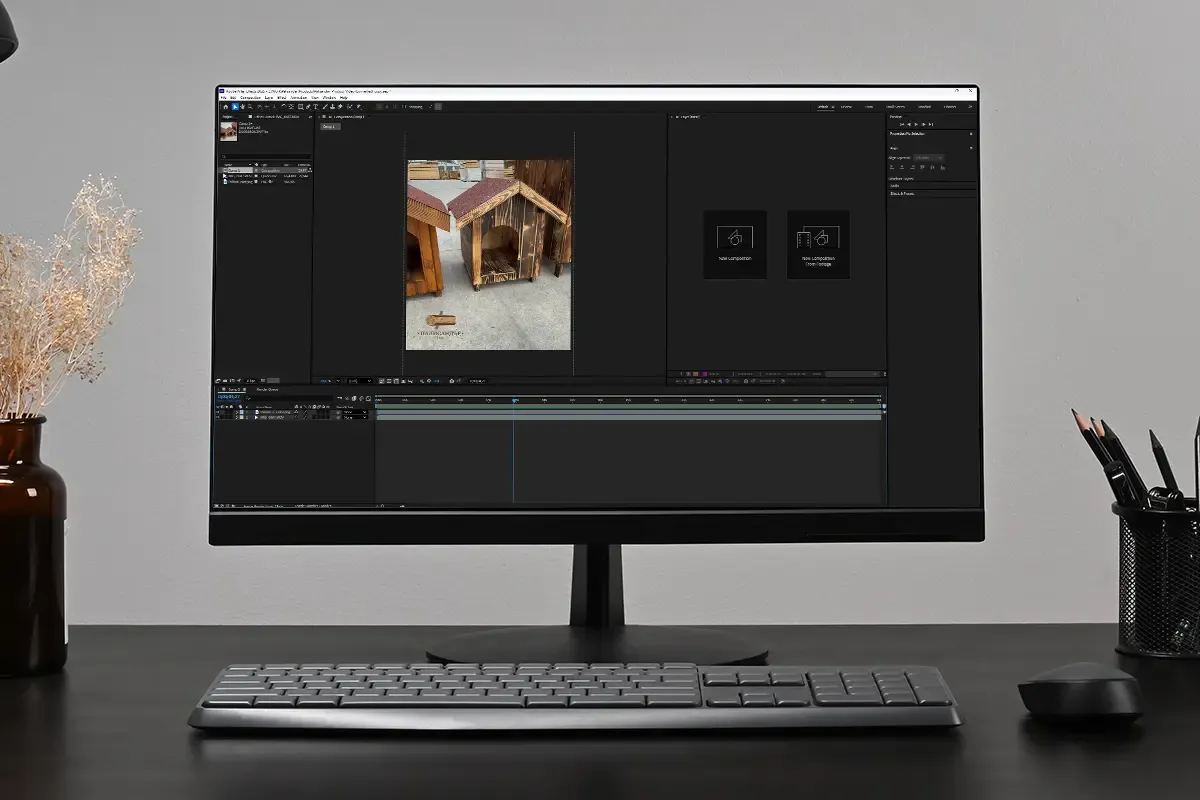Select the Eraser tool
1200x800 pixels.
pos(340,107)
